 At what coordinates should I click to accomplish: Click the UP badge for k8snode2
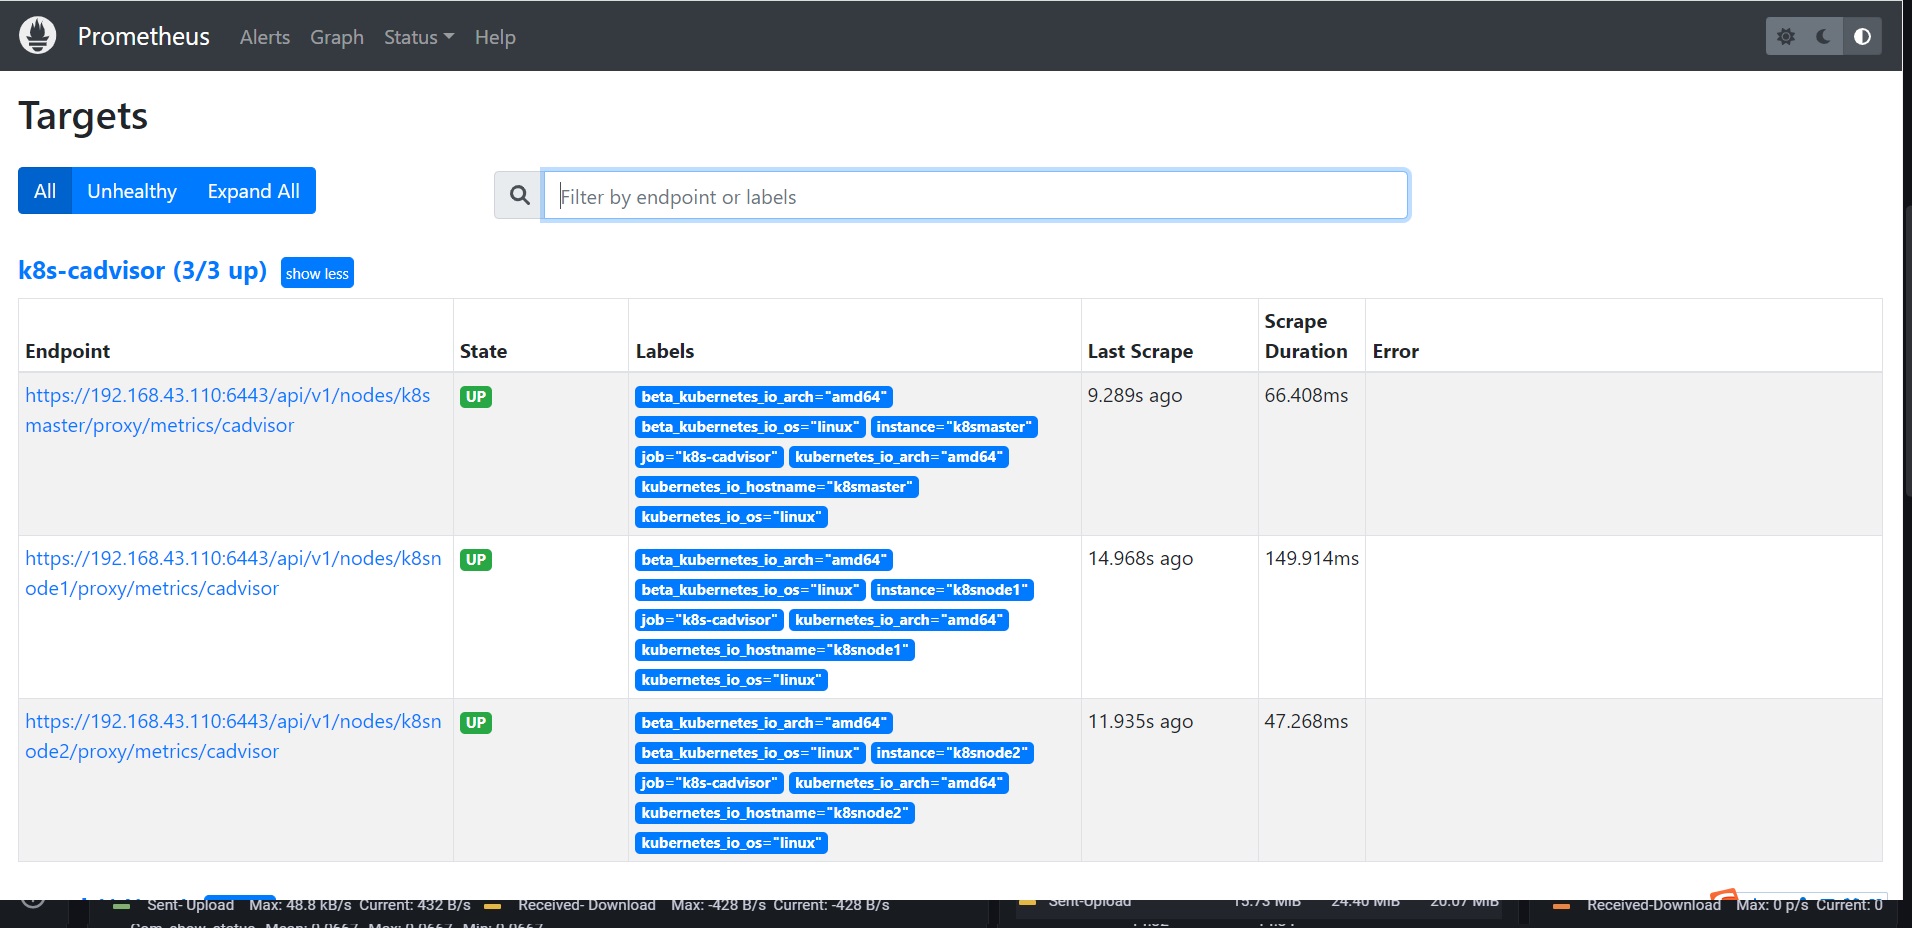point(476,723)
